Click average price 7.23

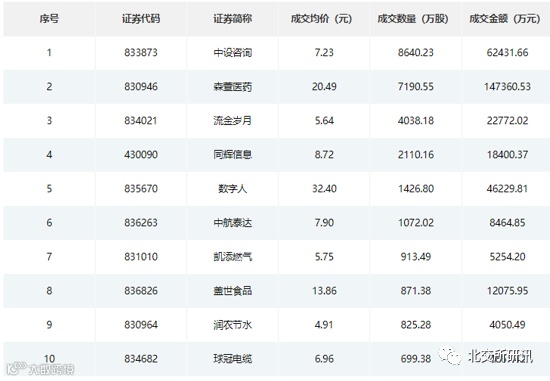[324, 53]
